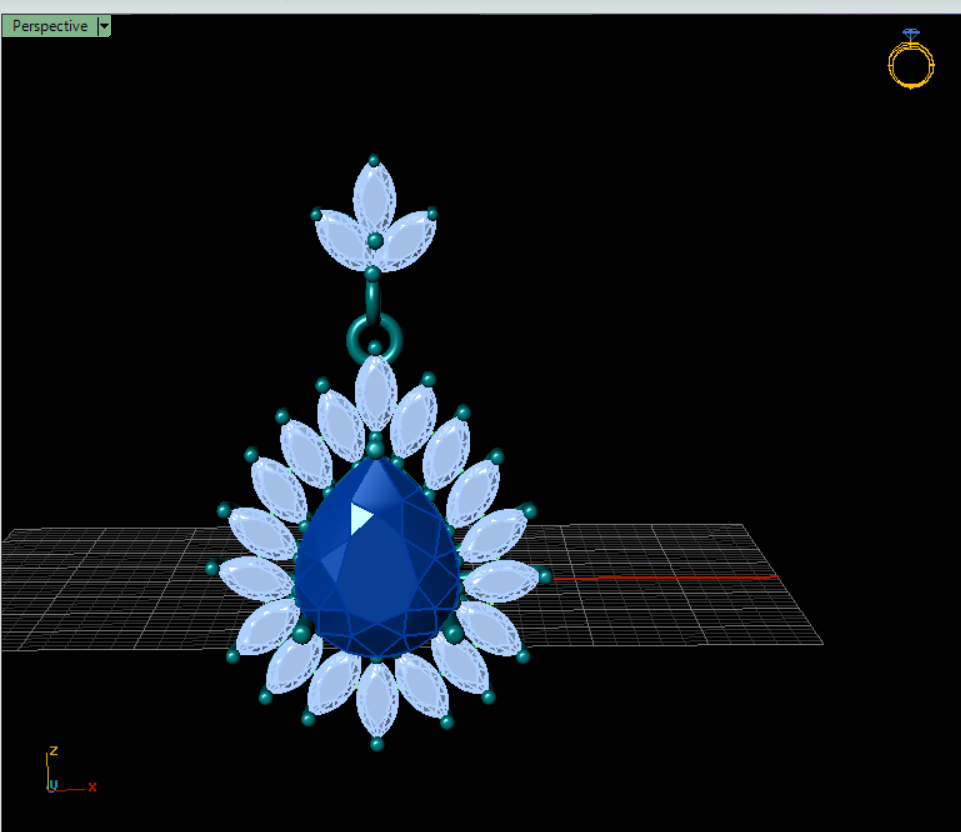
Task: Pick the leftmost horizontal marquise in the halo
Action: [x=254, y=577]
